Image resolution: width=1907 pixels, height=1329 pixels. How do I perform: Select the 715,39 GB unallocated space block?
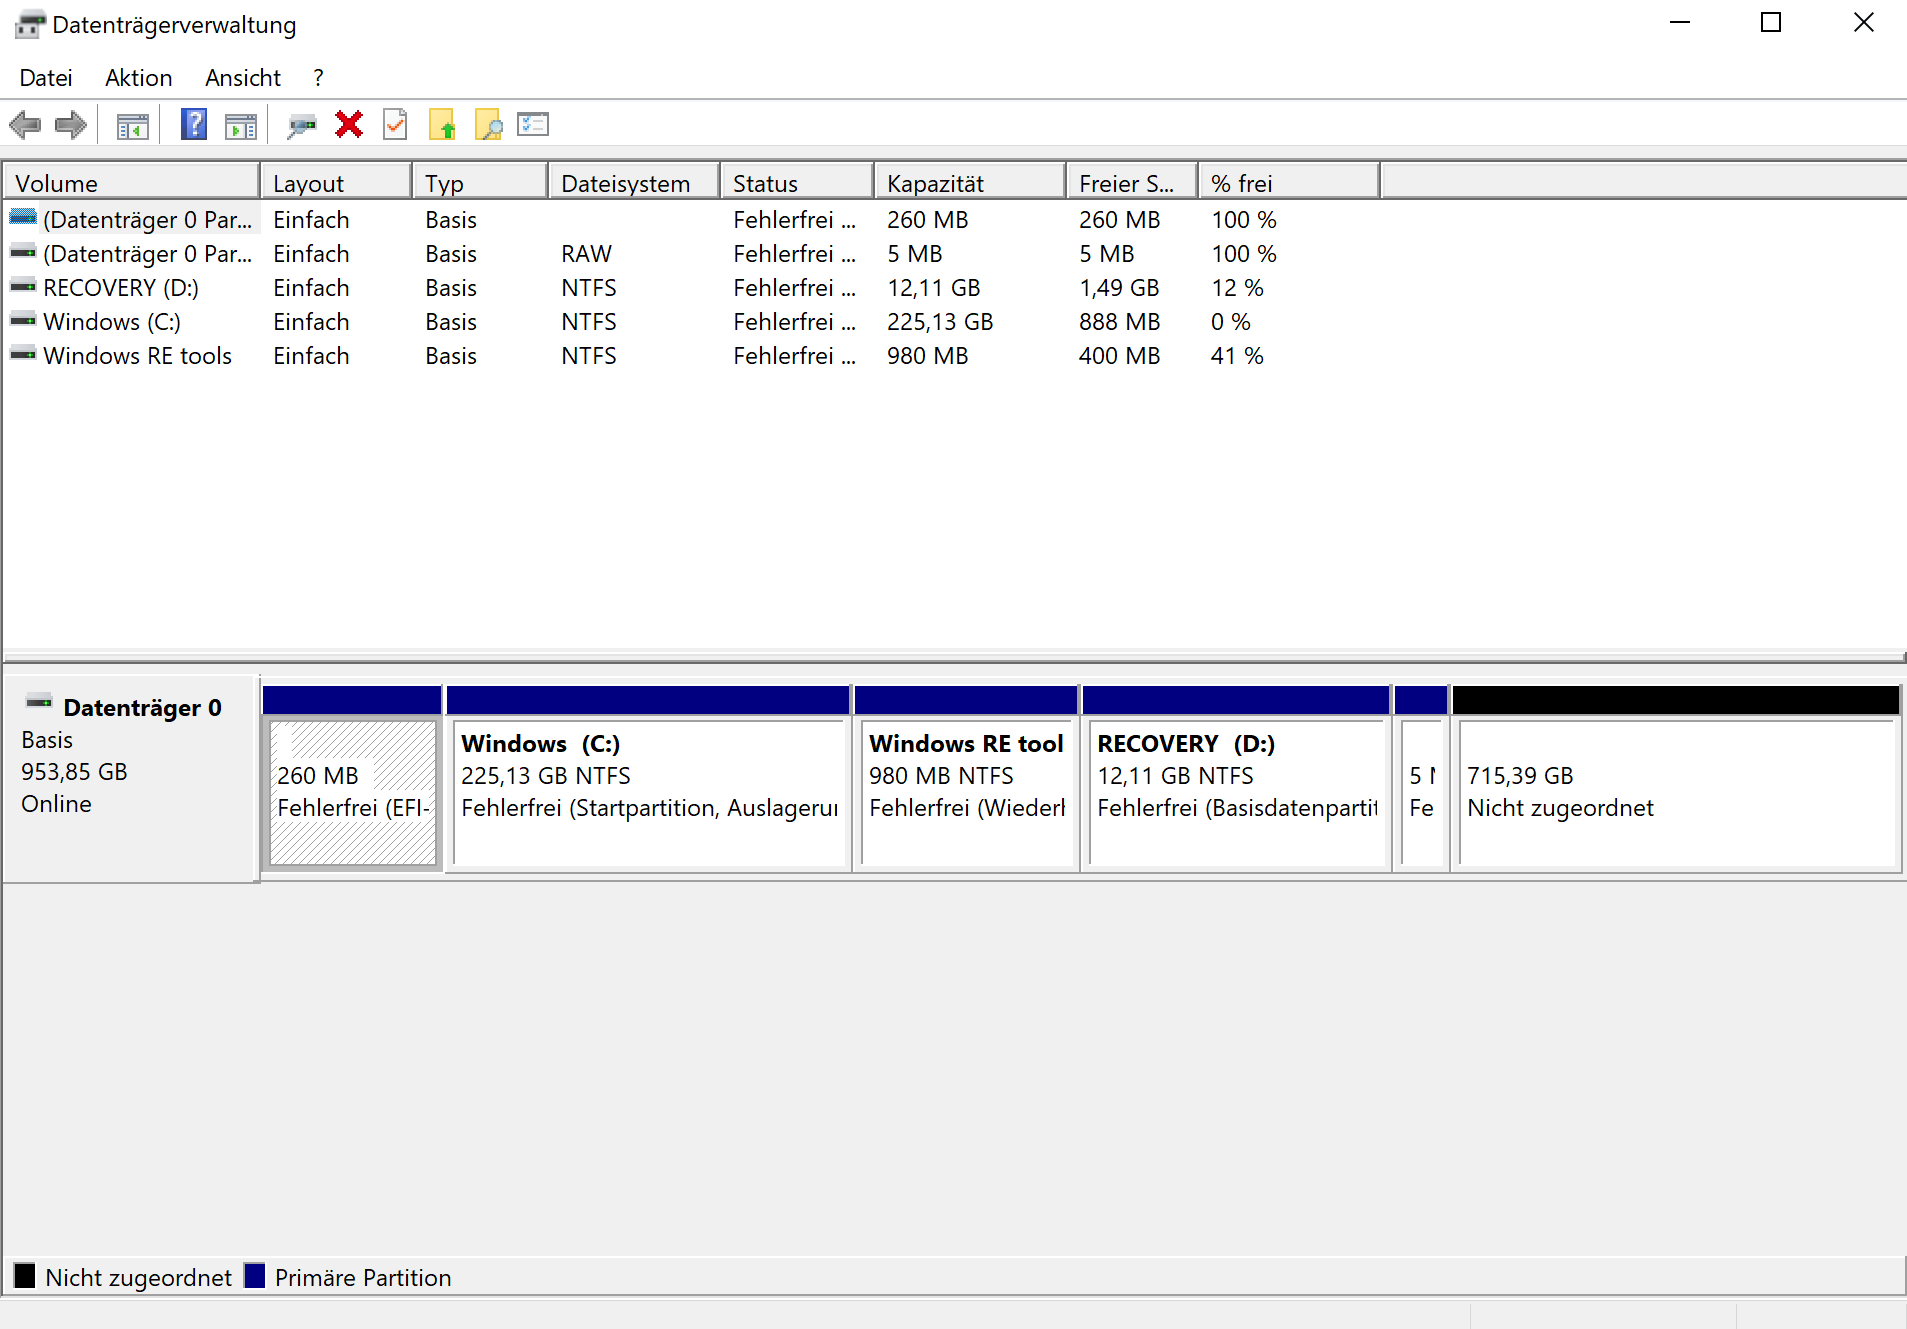[x=1677, y=792]
